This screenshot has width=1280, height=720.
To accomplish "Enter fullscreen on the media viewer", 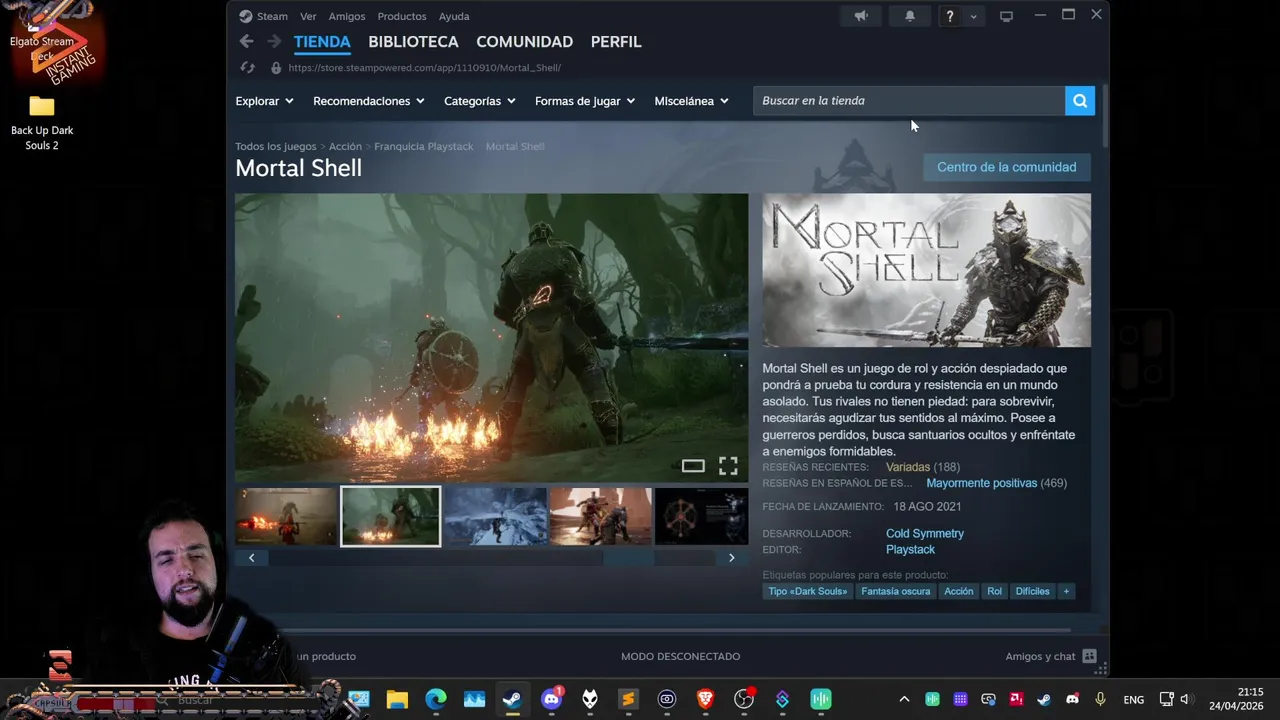I will [x=728, y=466].
